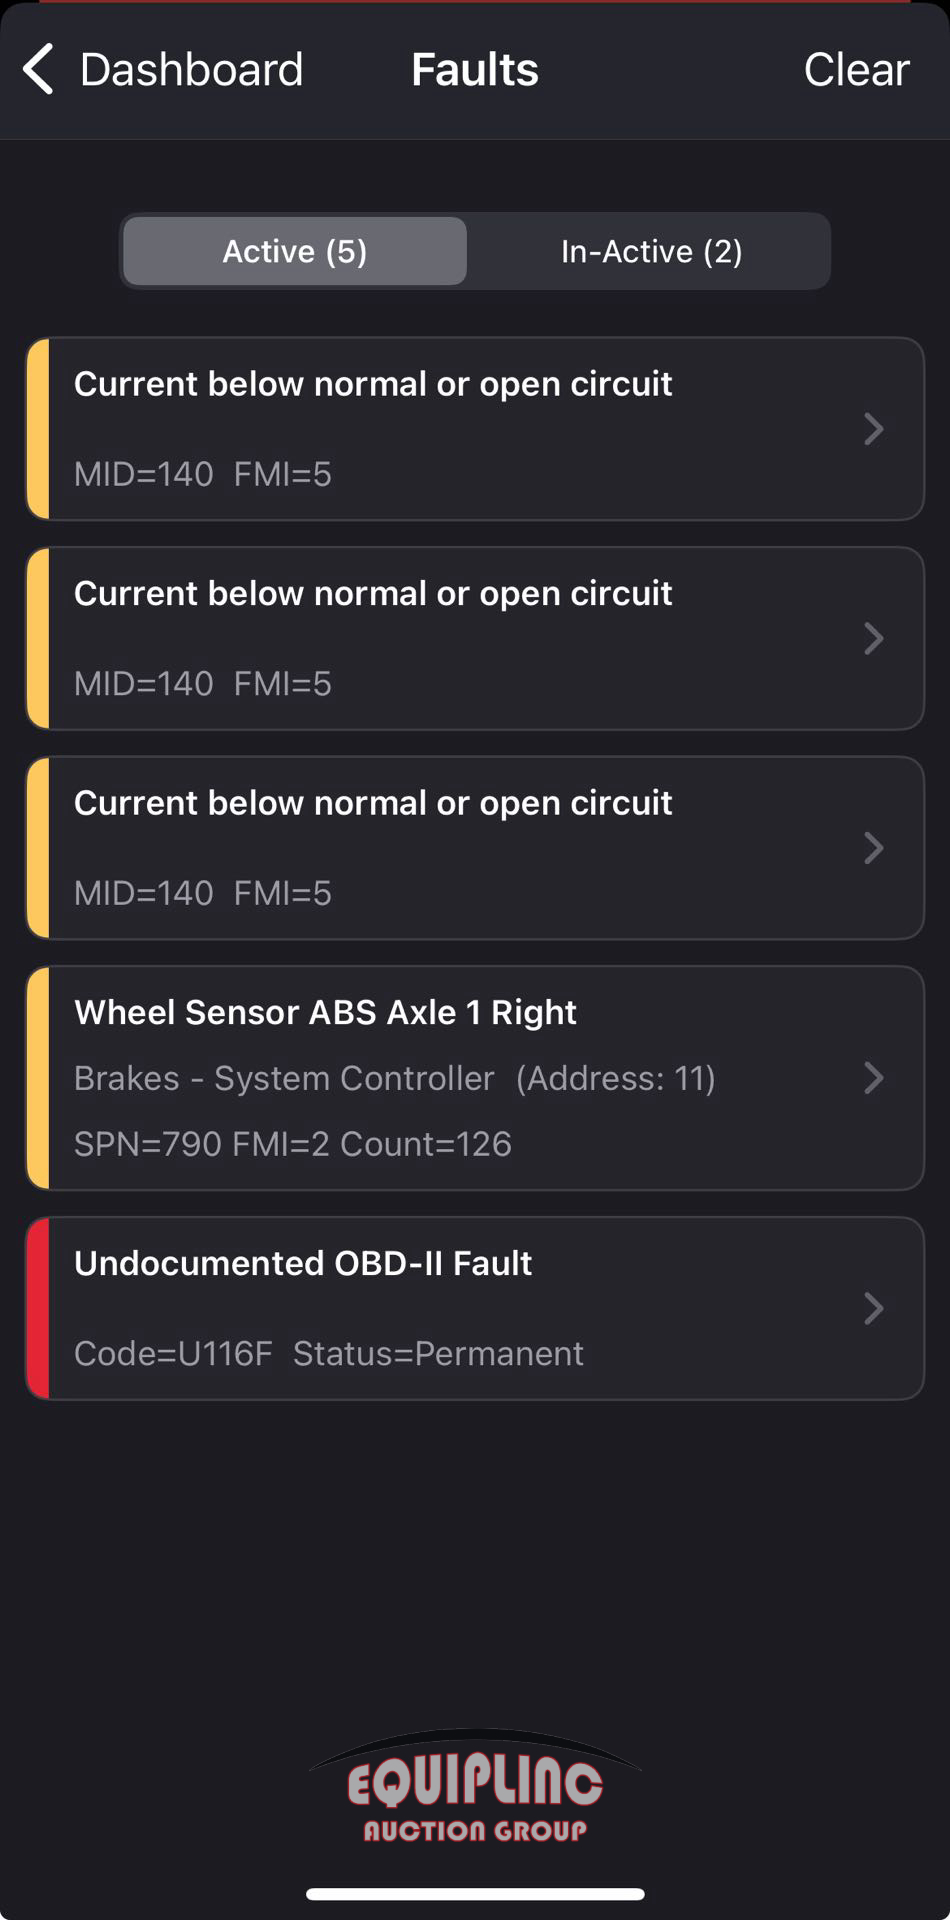
Task: Expand the second open circuit fault chevron
Action: click(x=873, y=639)
